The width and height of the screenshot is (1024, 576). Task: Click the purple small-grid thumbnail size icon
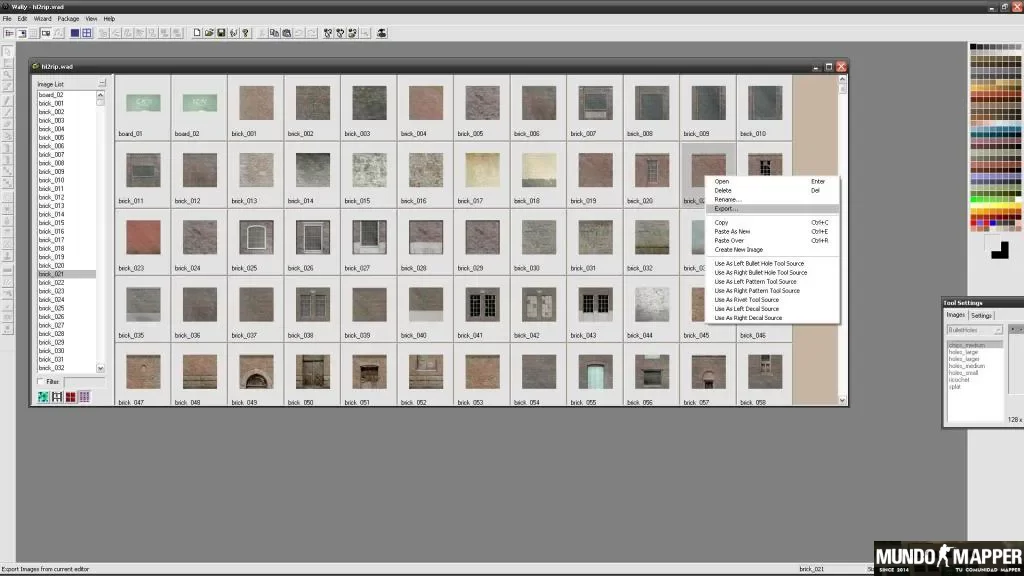(84, 396)
